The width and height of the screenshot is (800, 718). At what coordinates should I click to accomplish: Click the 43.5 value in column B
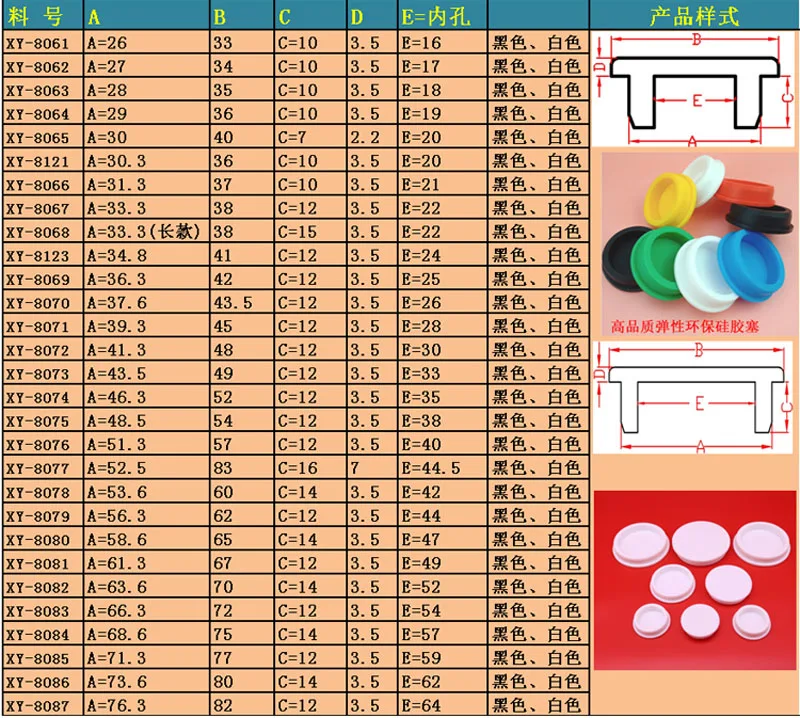pos(231,302)
